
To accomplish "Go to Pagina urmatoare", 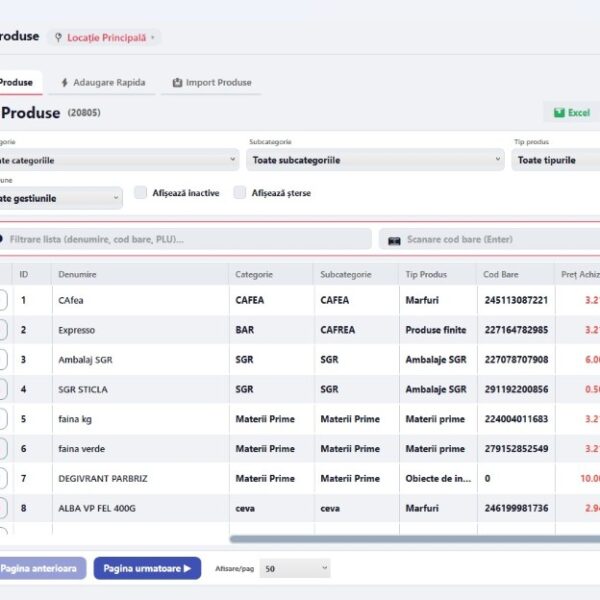I will coord(147,568).
